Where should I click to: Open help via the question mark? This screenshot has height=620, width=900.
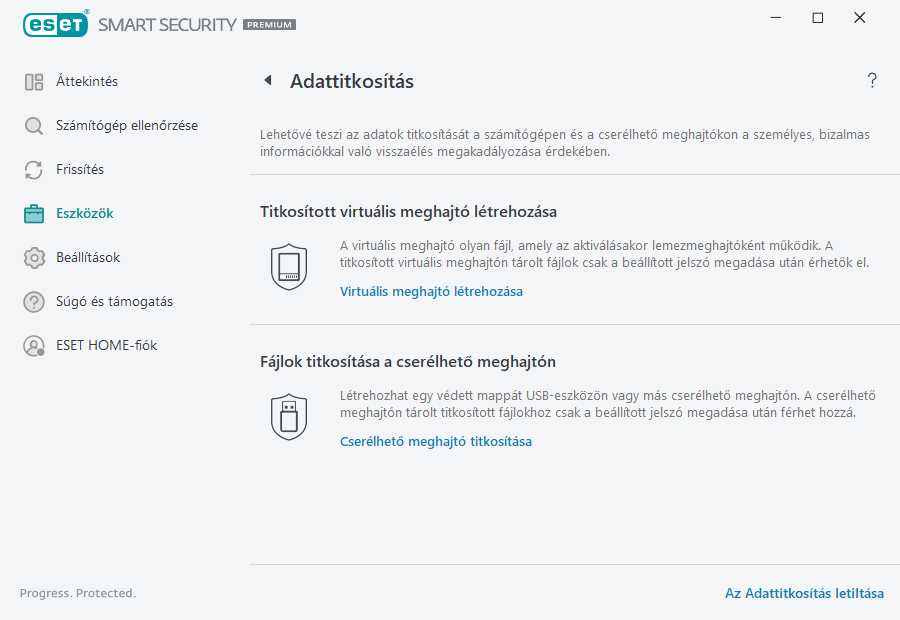871,80
